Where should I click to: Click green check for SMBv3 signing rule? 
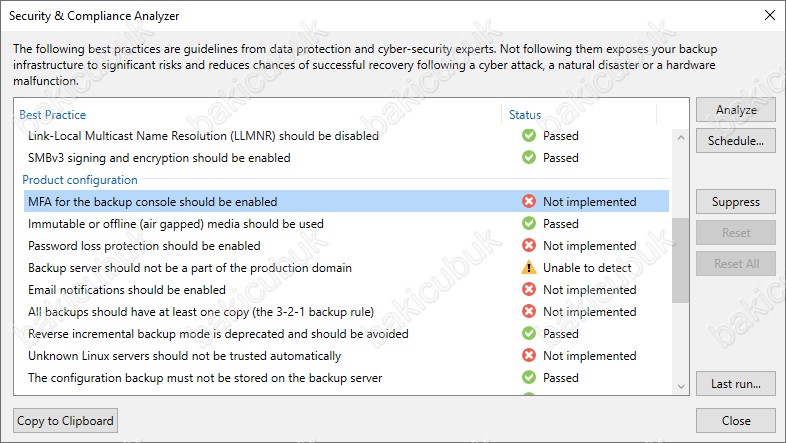click(x=529, y=157)
